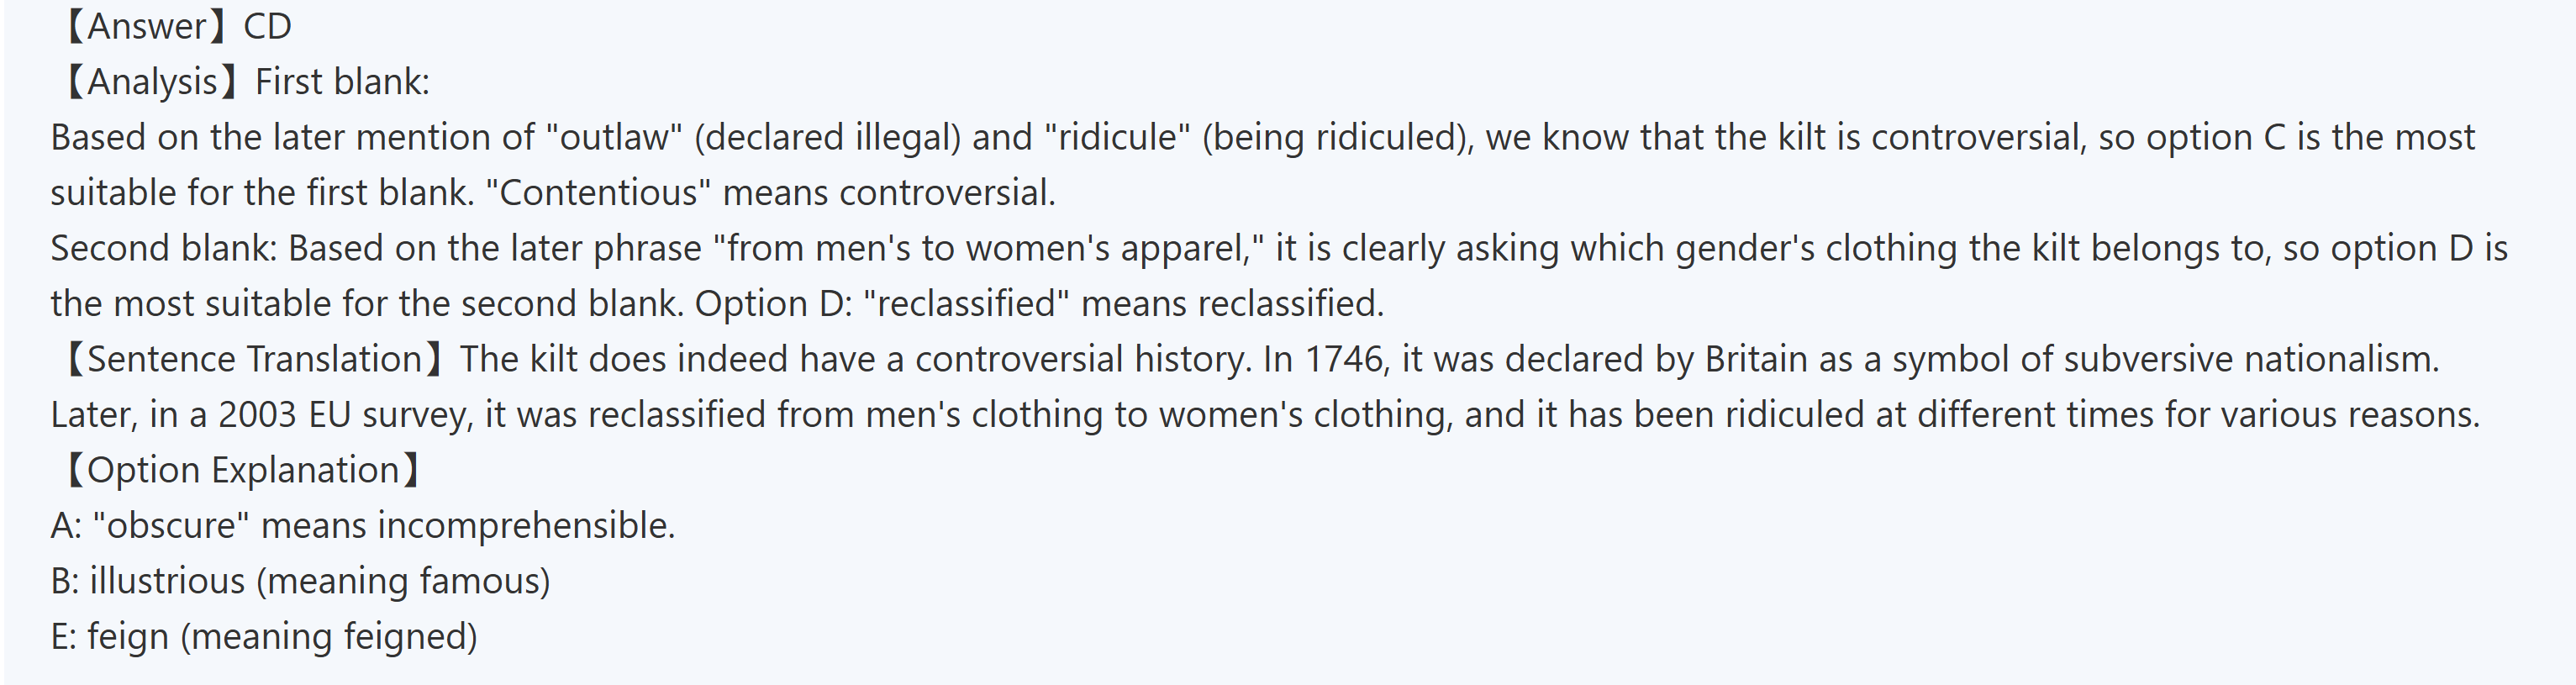Click the 【Sentence Translation】 label
Viewport: 2576px width, 685px height.
[250, 359]
